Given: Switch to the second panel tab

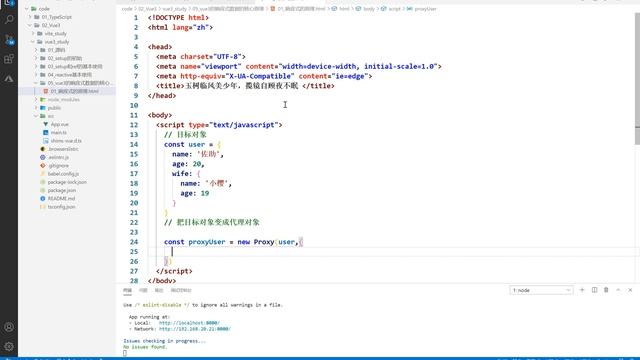Looking at the screenshot, I should point(143,290).
